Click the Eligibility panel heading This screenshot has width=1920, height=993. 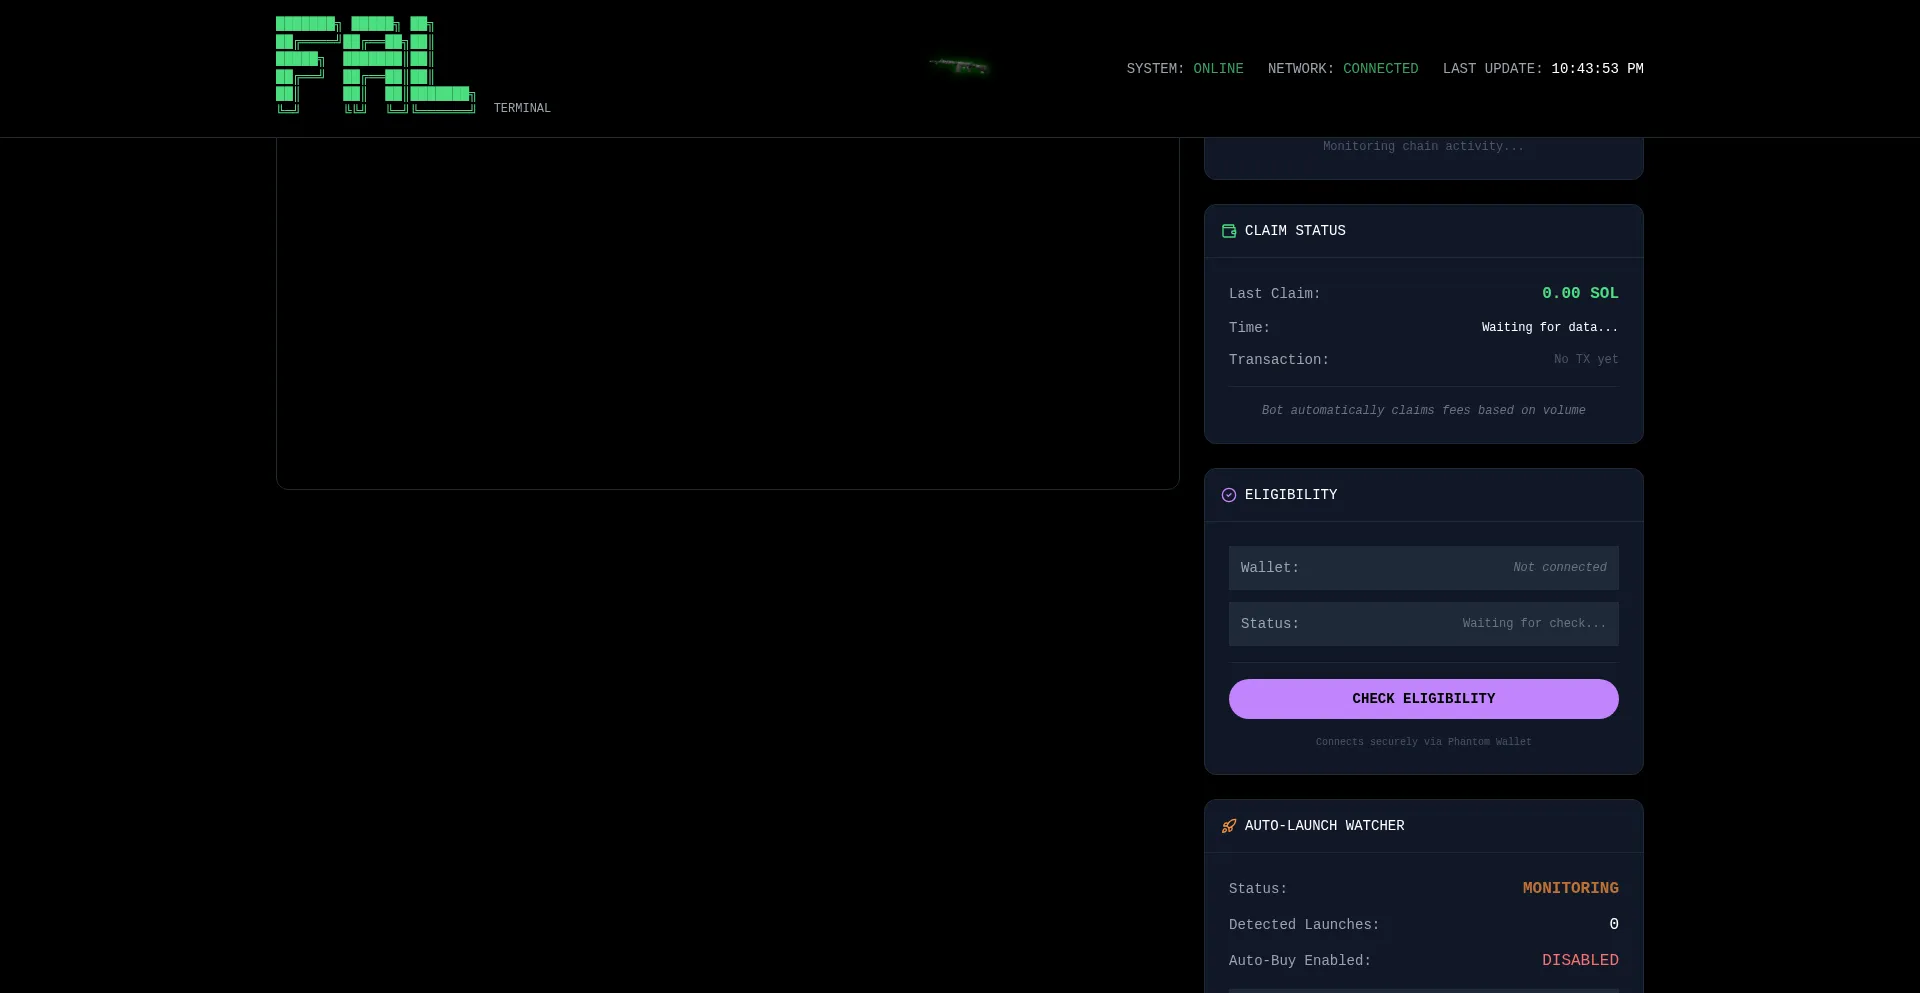(x=1290, y=495)
